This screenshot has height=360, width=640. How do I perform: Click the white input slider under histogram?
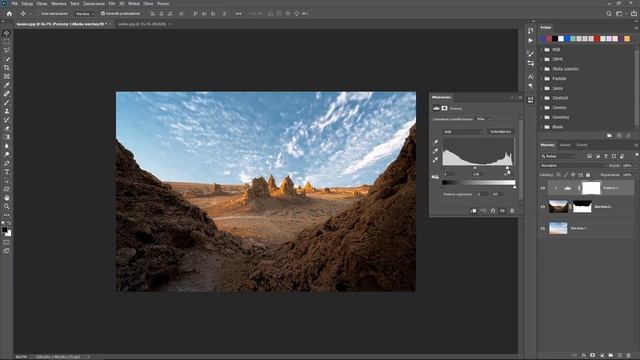(x=507, y=168)
